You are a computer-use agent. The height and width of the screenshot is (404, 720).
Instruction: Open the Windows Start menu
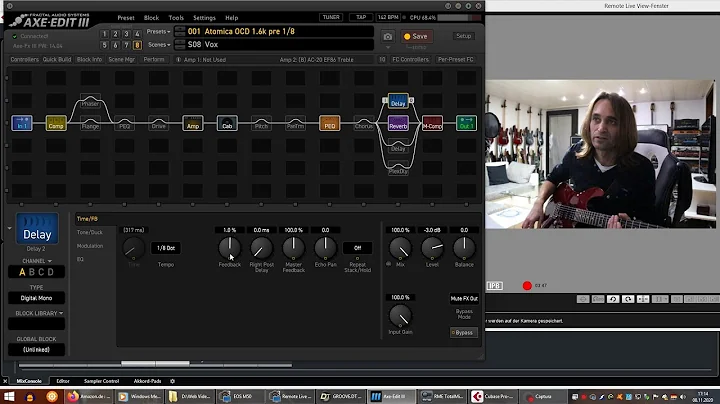[9, 396]
